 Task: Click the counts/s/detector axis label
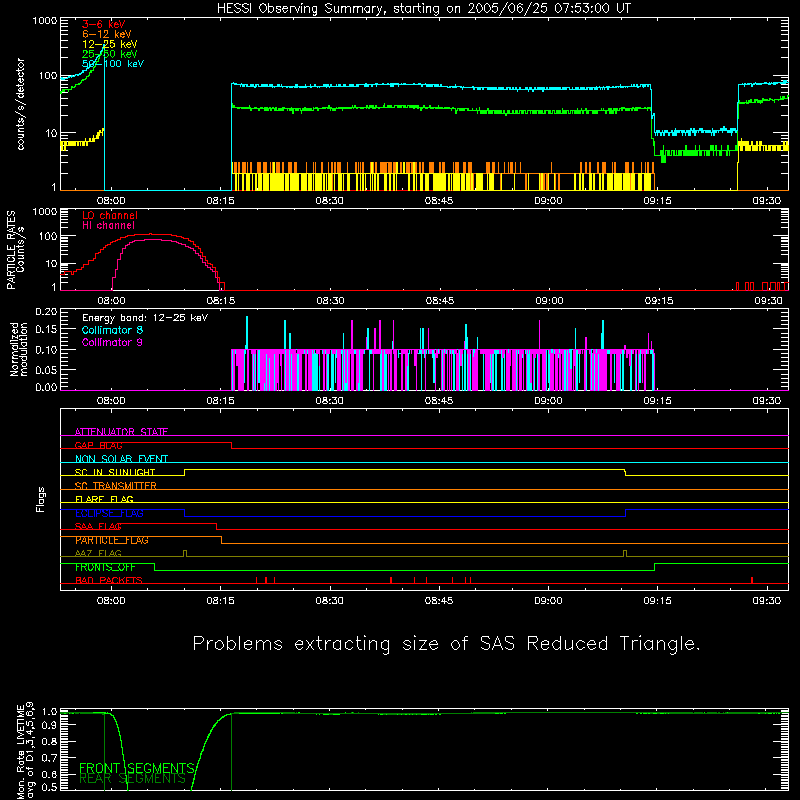click(x=21, y=104)
